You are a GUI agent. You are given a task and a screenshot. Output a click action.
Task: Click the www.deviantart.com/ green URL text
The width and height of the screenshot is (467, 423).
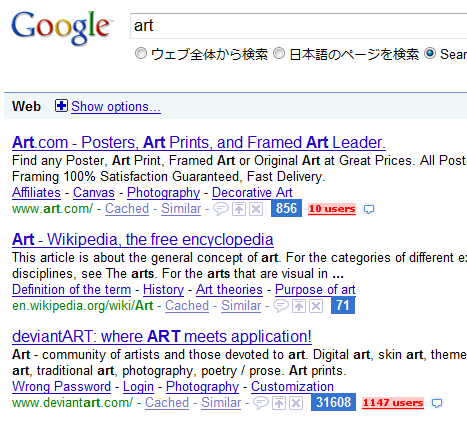[x=72, y=403]
